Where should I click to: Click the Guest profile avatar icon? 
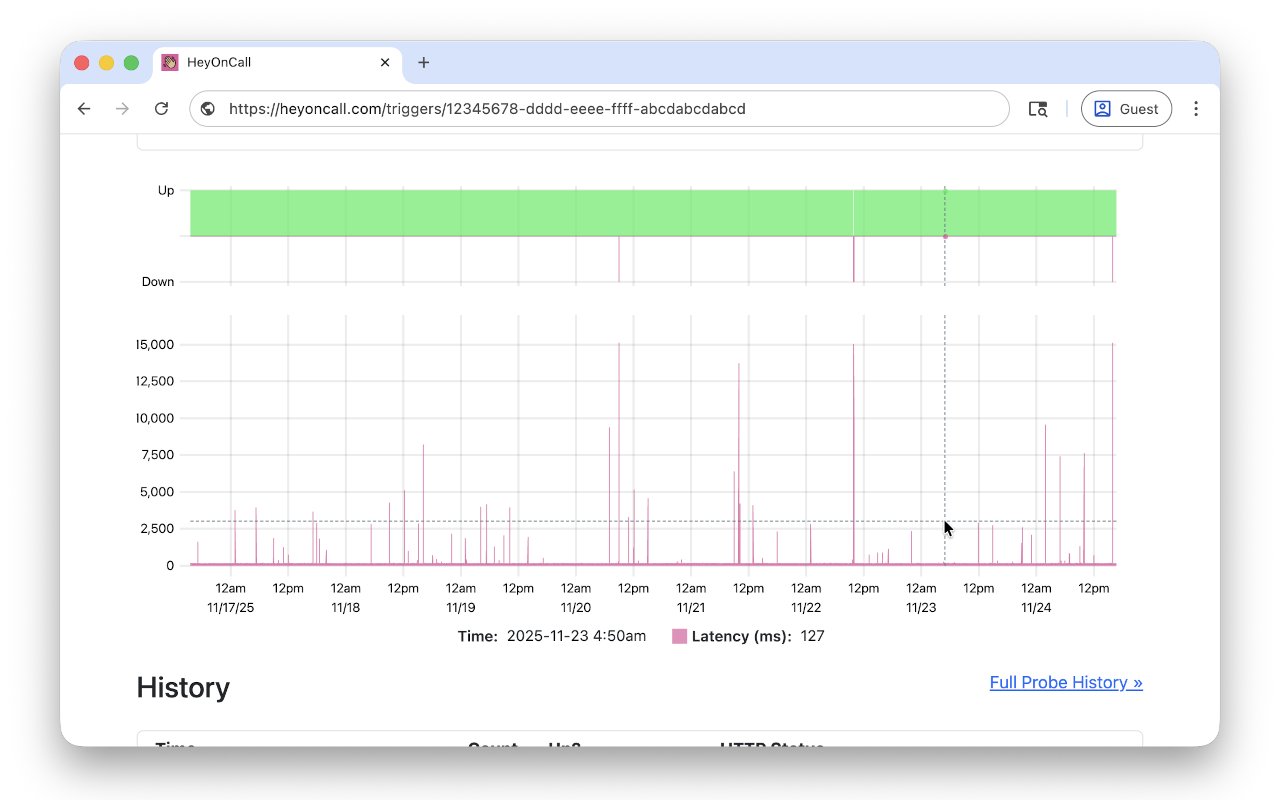click(1102, 109)
